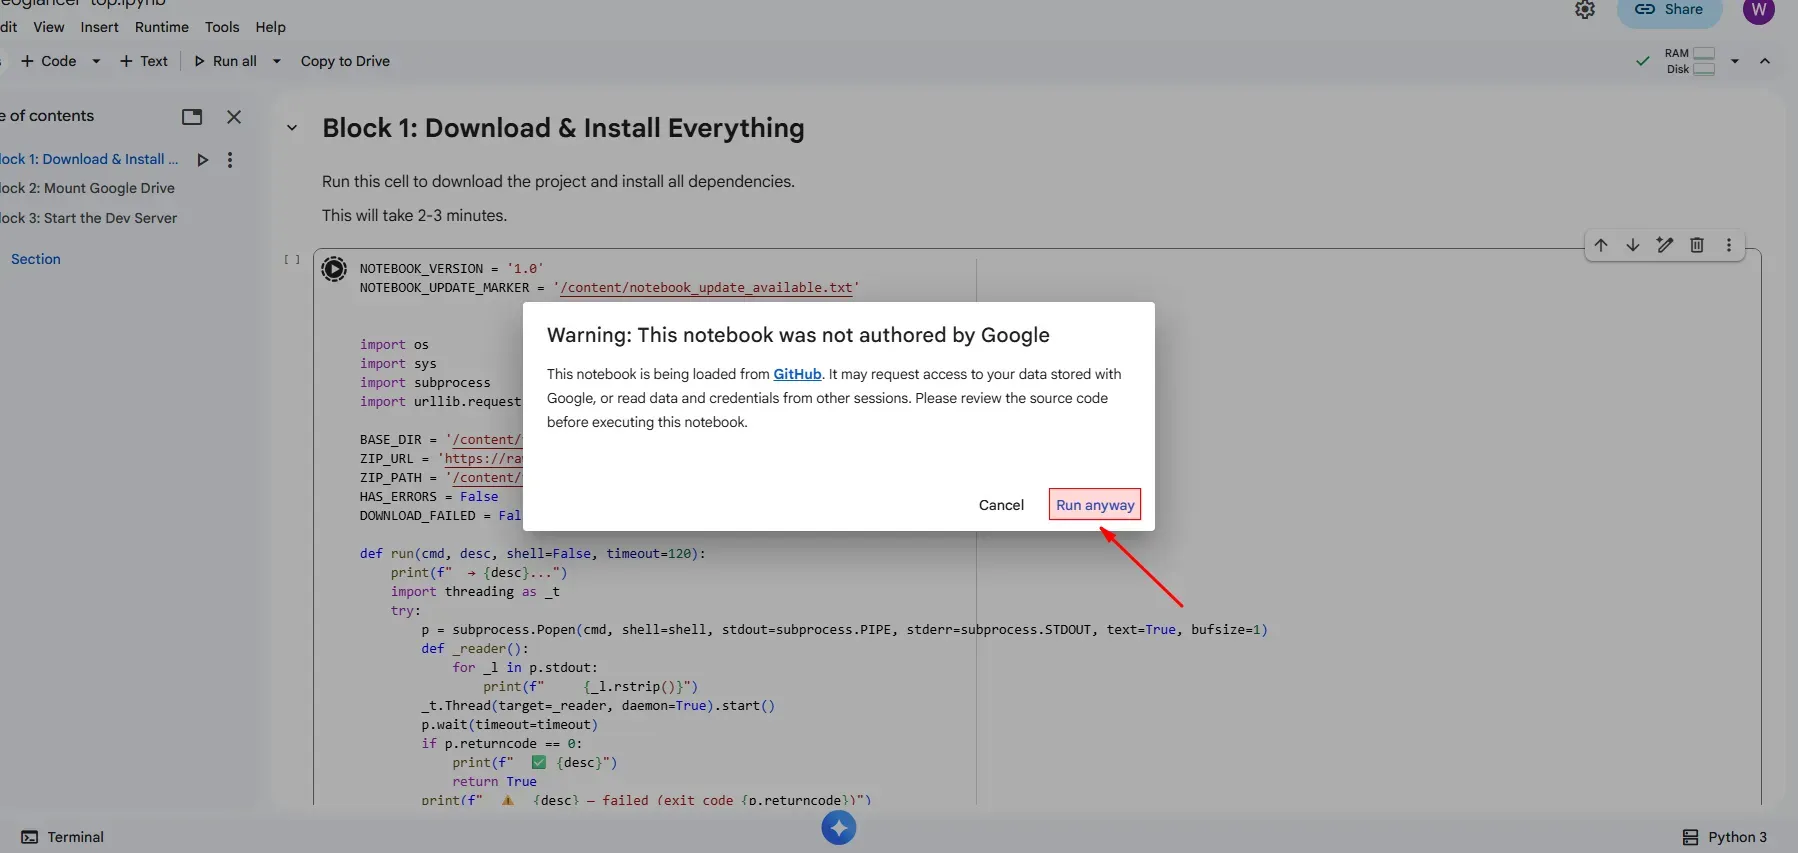Click the line 'Run this cell to download the project'
Screen dimensions: 1798x853
(x=558, y=181)
